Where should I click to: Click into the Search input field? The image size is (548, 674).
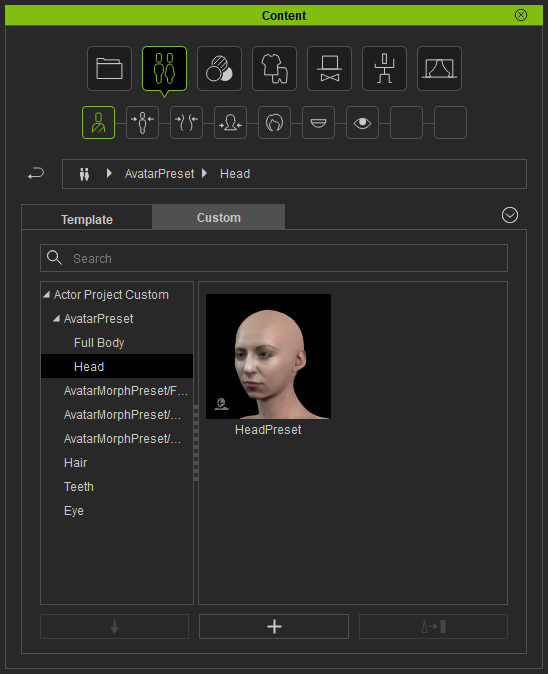coord(274,258)
